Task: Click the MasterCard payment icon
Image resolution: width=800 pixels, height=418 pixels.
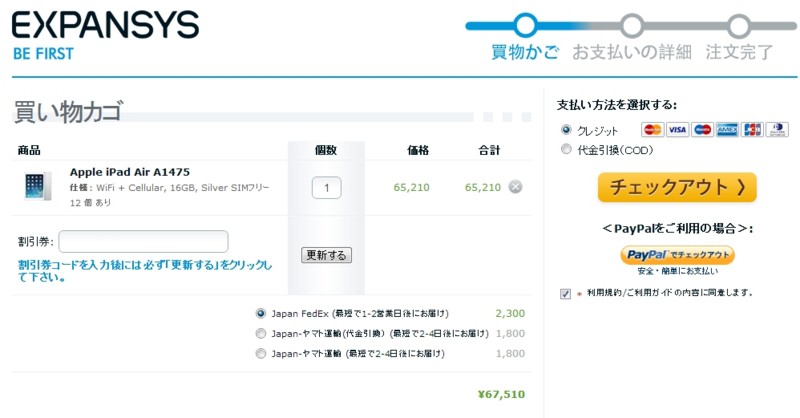Action: pyautogui.click(x=652, y=130)
